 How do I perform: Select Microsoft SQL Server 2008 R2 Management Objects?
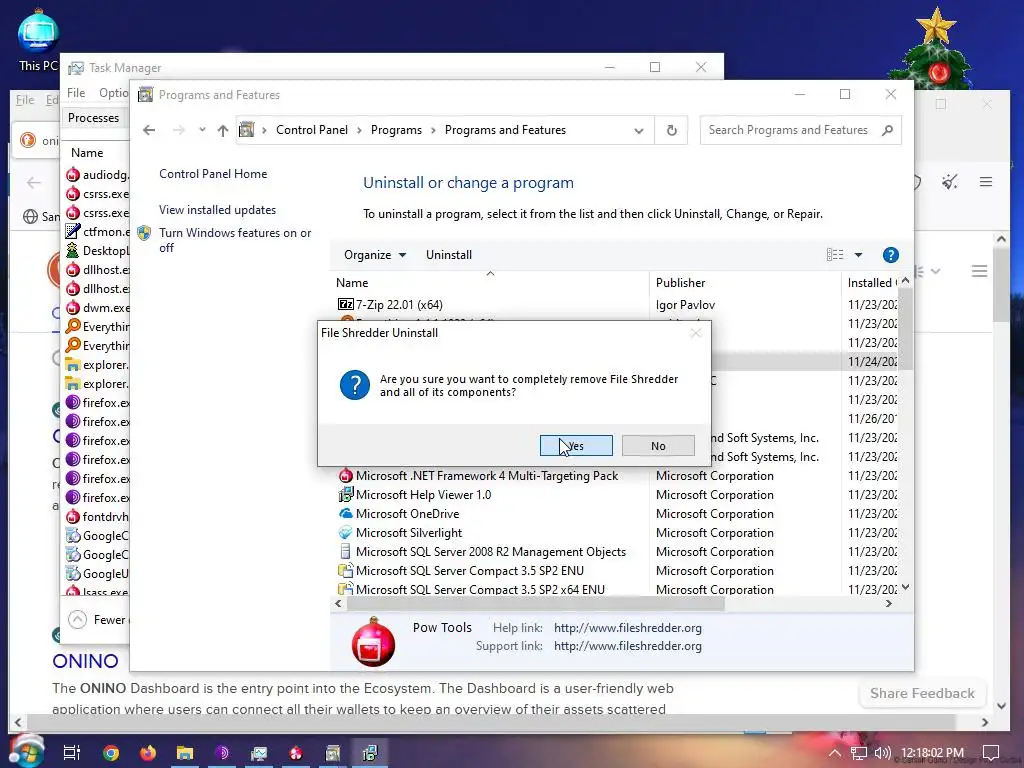490,551
